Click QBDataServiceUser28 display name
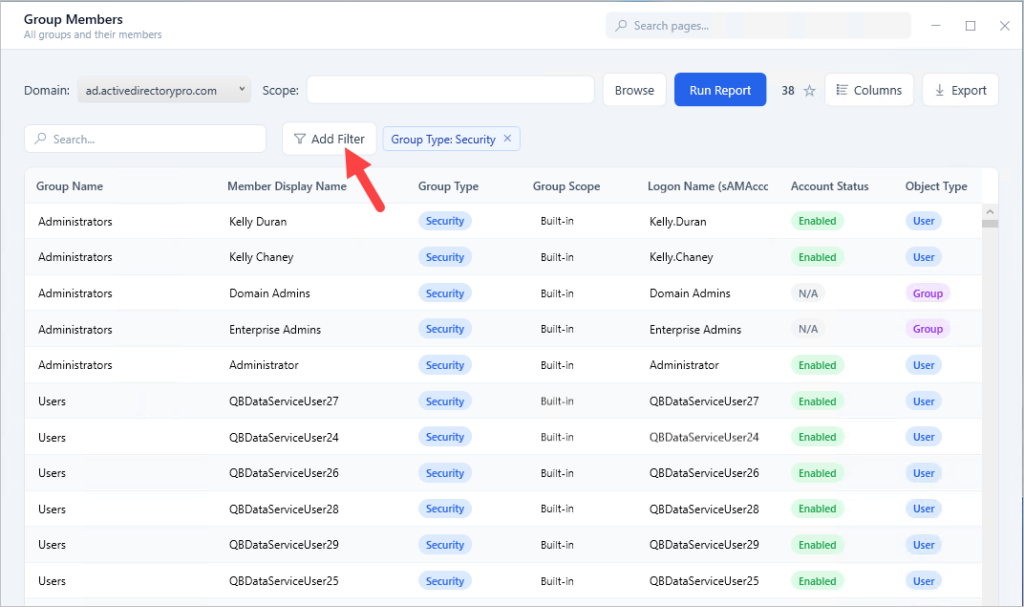Image resolution: width=1024 pixels, height=607 pixels. click(x=283, y=509)
